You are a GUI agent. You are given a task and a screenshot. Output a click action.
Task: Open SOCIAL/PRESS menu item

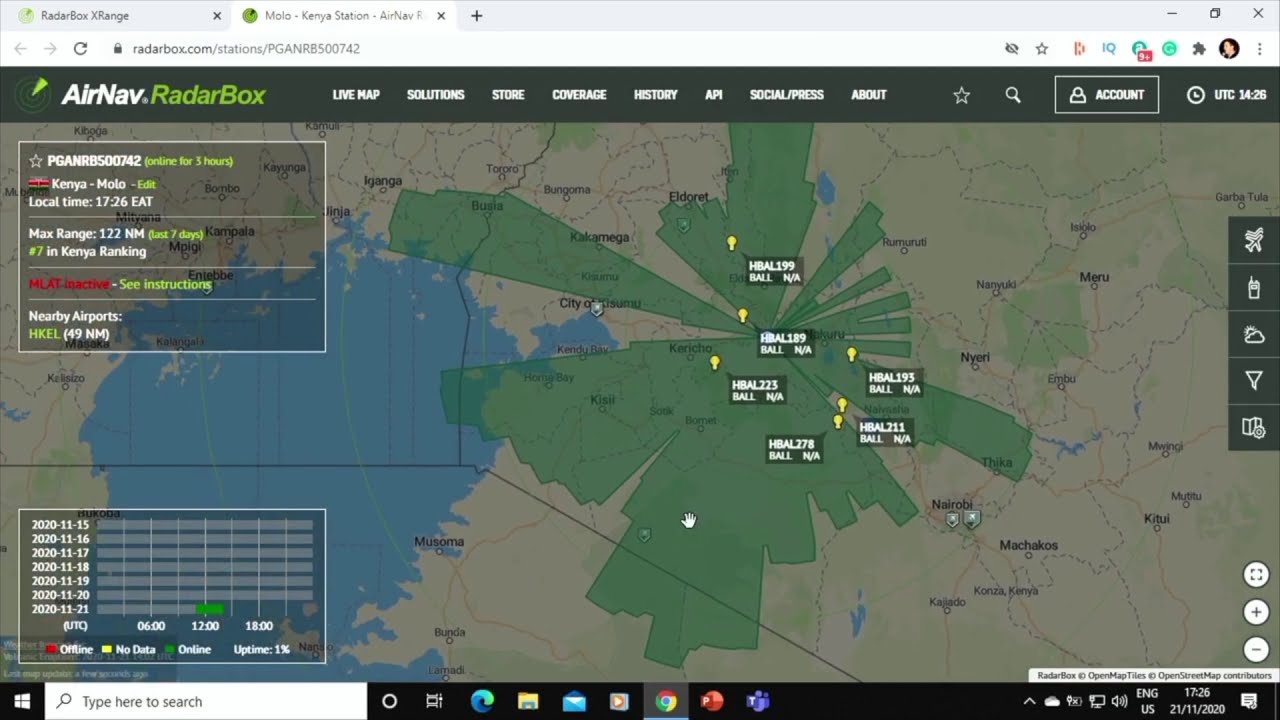tap(787, 95)
